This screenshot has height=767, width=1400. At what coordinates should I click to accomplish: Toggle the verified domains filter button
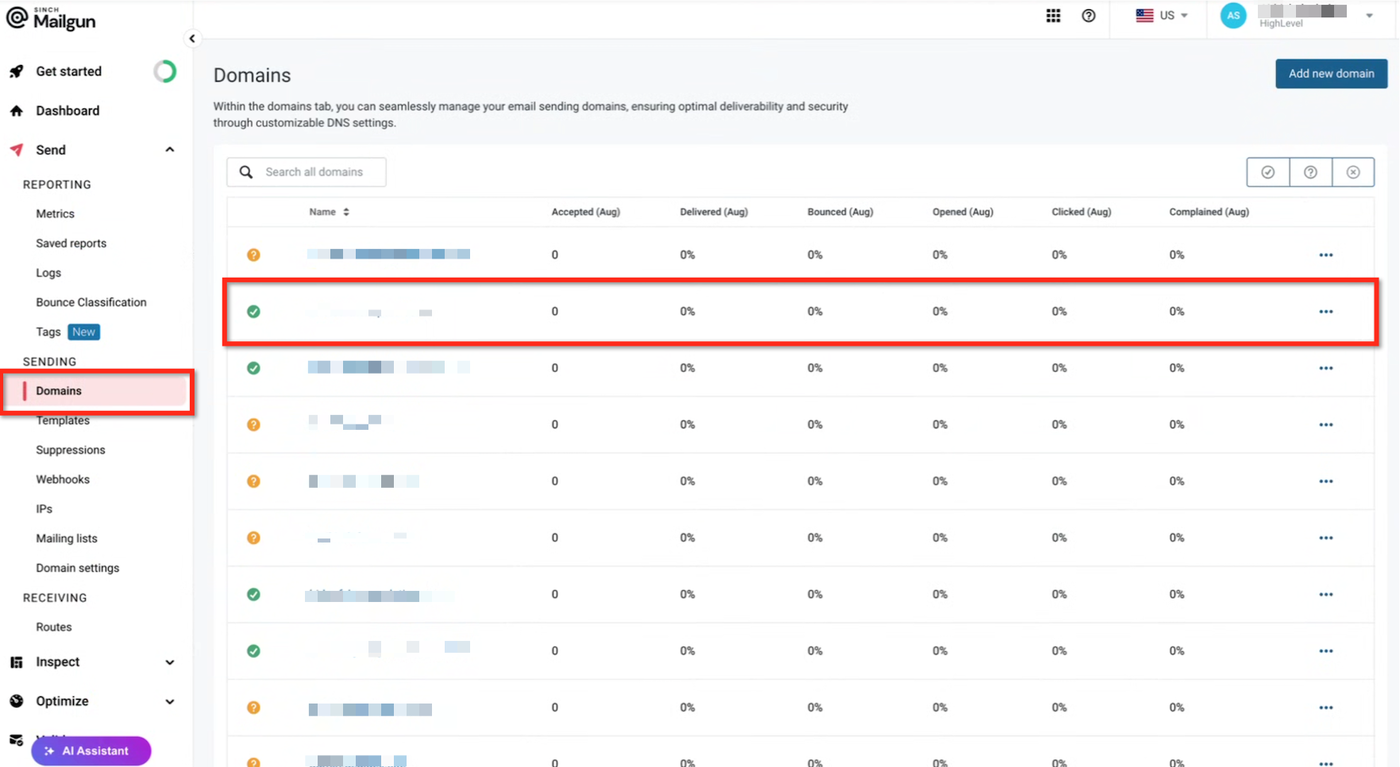(1268, 172)
